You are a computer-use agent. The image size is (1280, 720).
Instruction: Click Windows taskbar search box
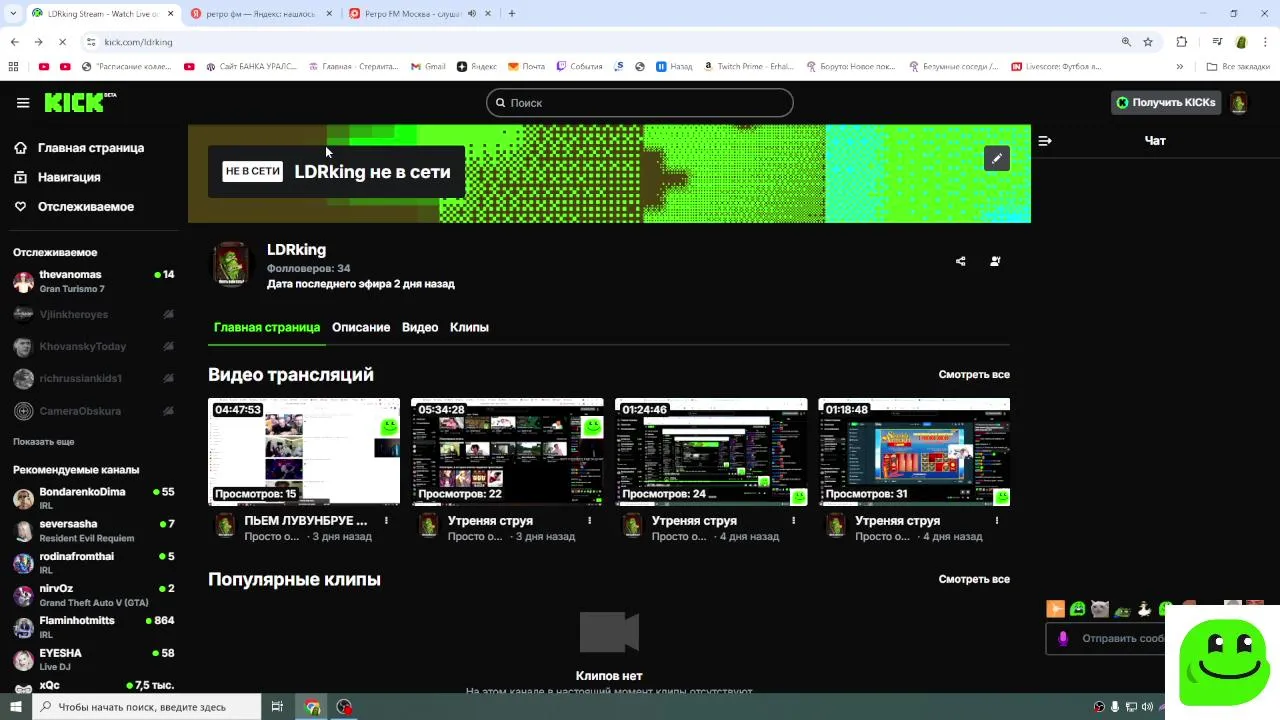coord(147,707)
